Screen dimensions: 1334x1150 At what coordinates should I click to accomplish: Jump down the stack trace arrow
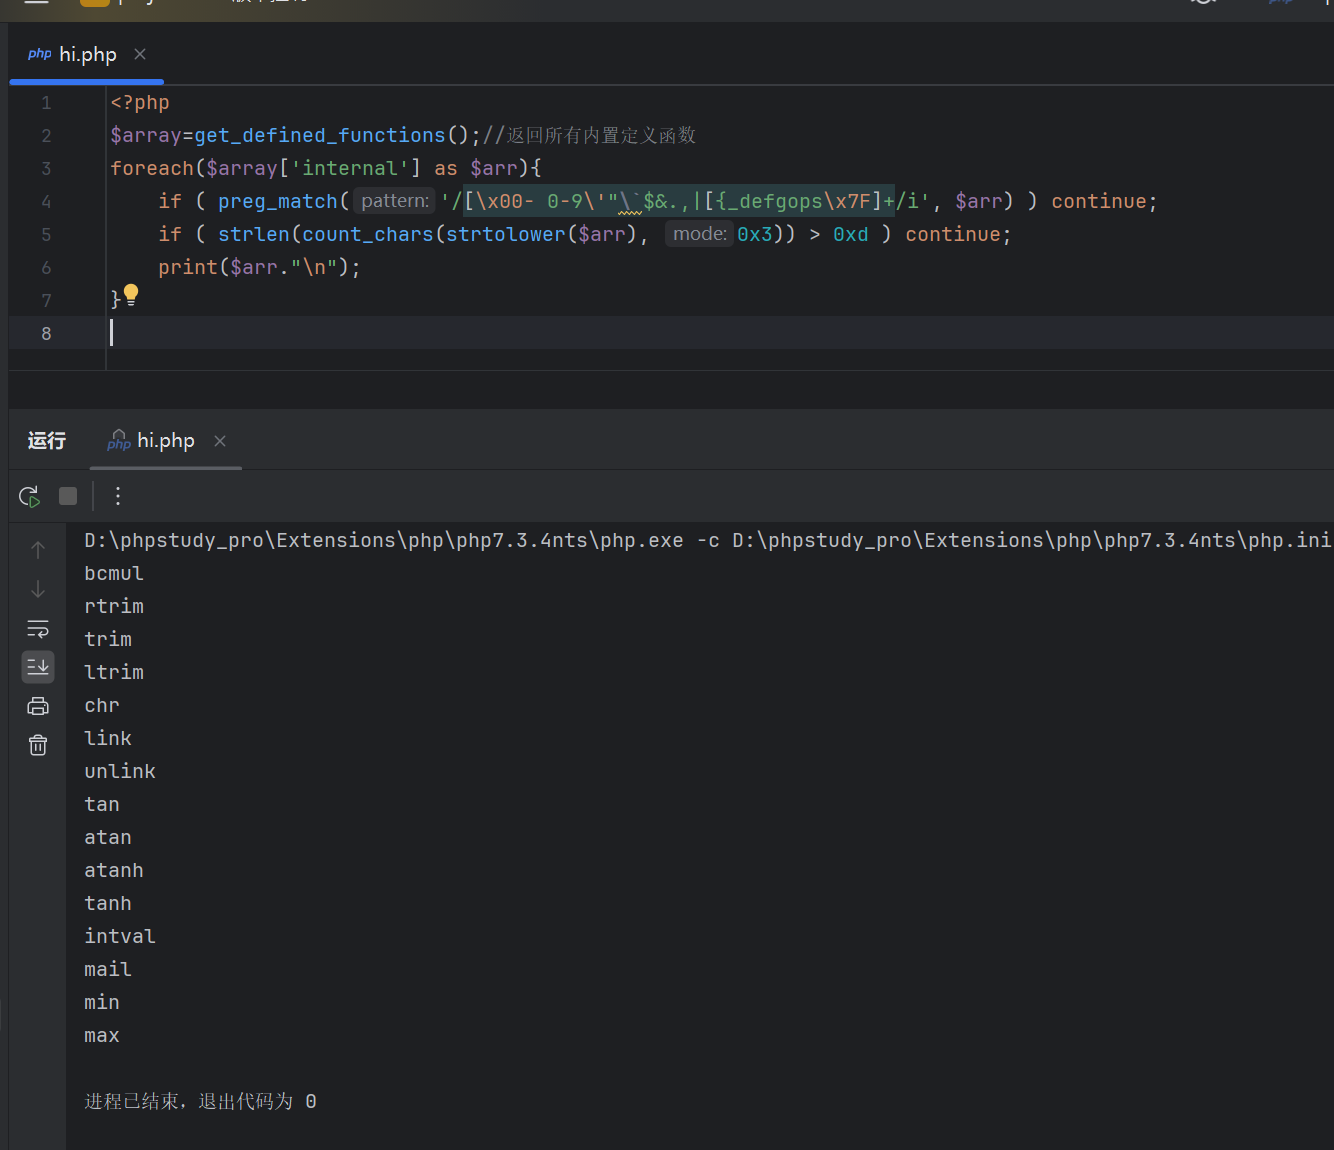[x=38, y=589]
